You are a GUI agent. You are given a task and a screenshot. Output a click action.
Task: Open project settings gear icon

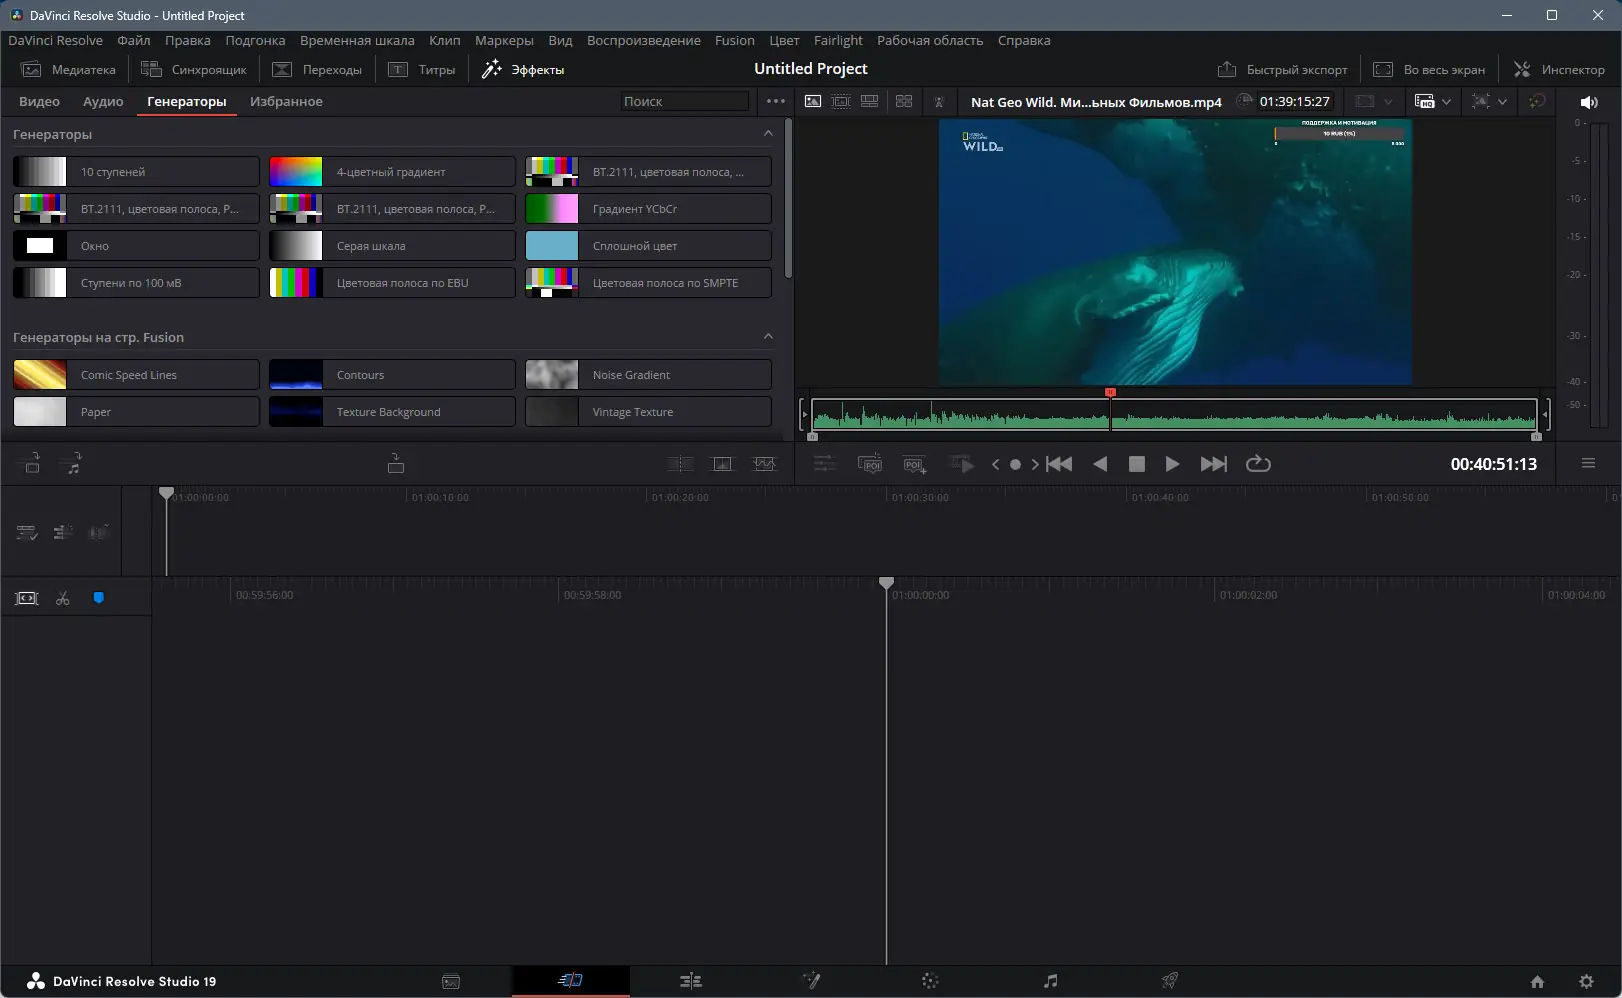tap(1586, 981)
